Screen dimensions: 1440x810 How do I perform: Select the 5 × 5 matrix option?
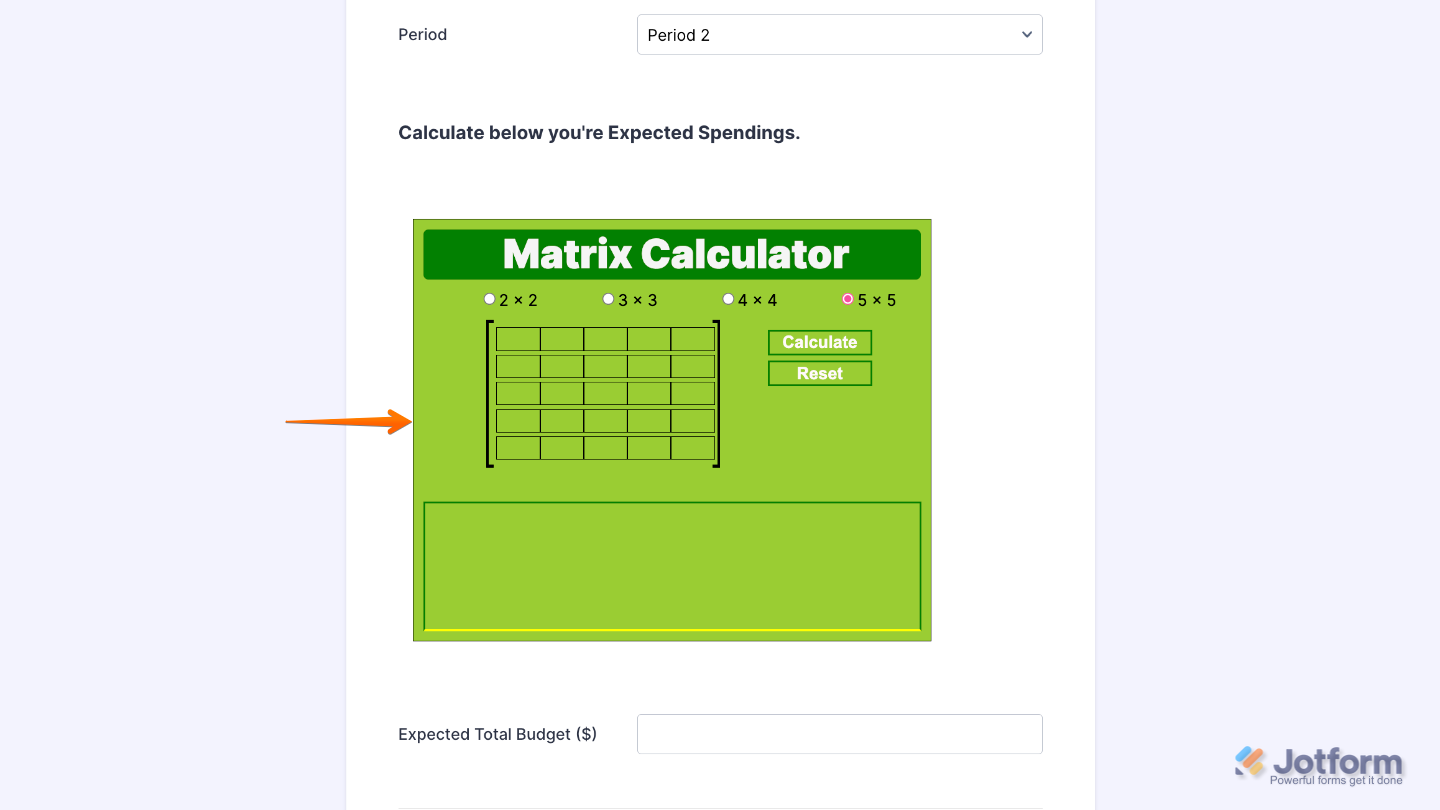(x=847, y=299)
